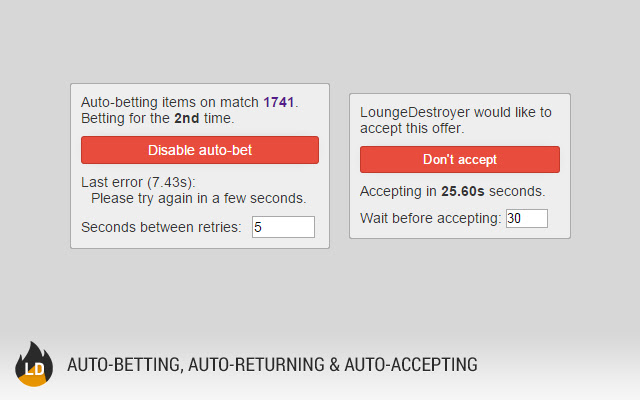The height and width of the screenshot is (400, 640).
Task: Click the AUTO-BETTING banner heading text
Action: pyautogui.click(x=125, y=365)
